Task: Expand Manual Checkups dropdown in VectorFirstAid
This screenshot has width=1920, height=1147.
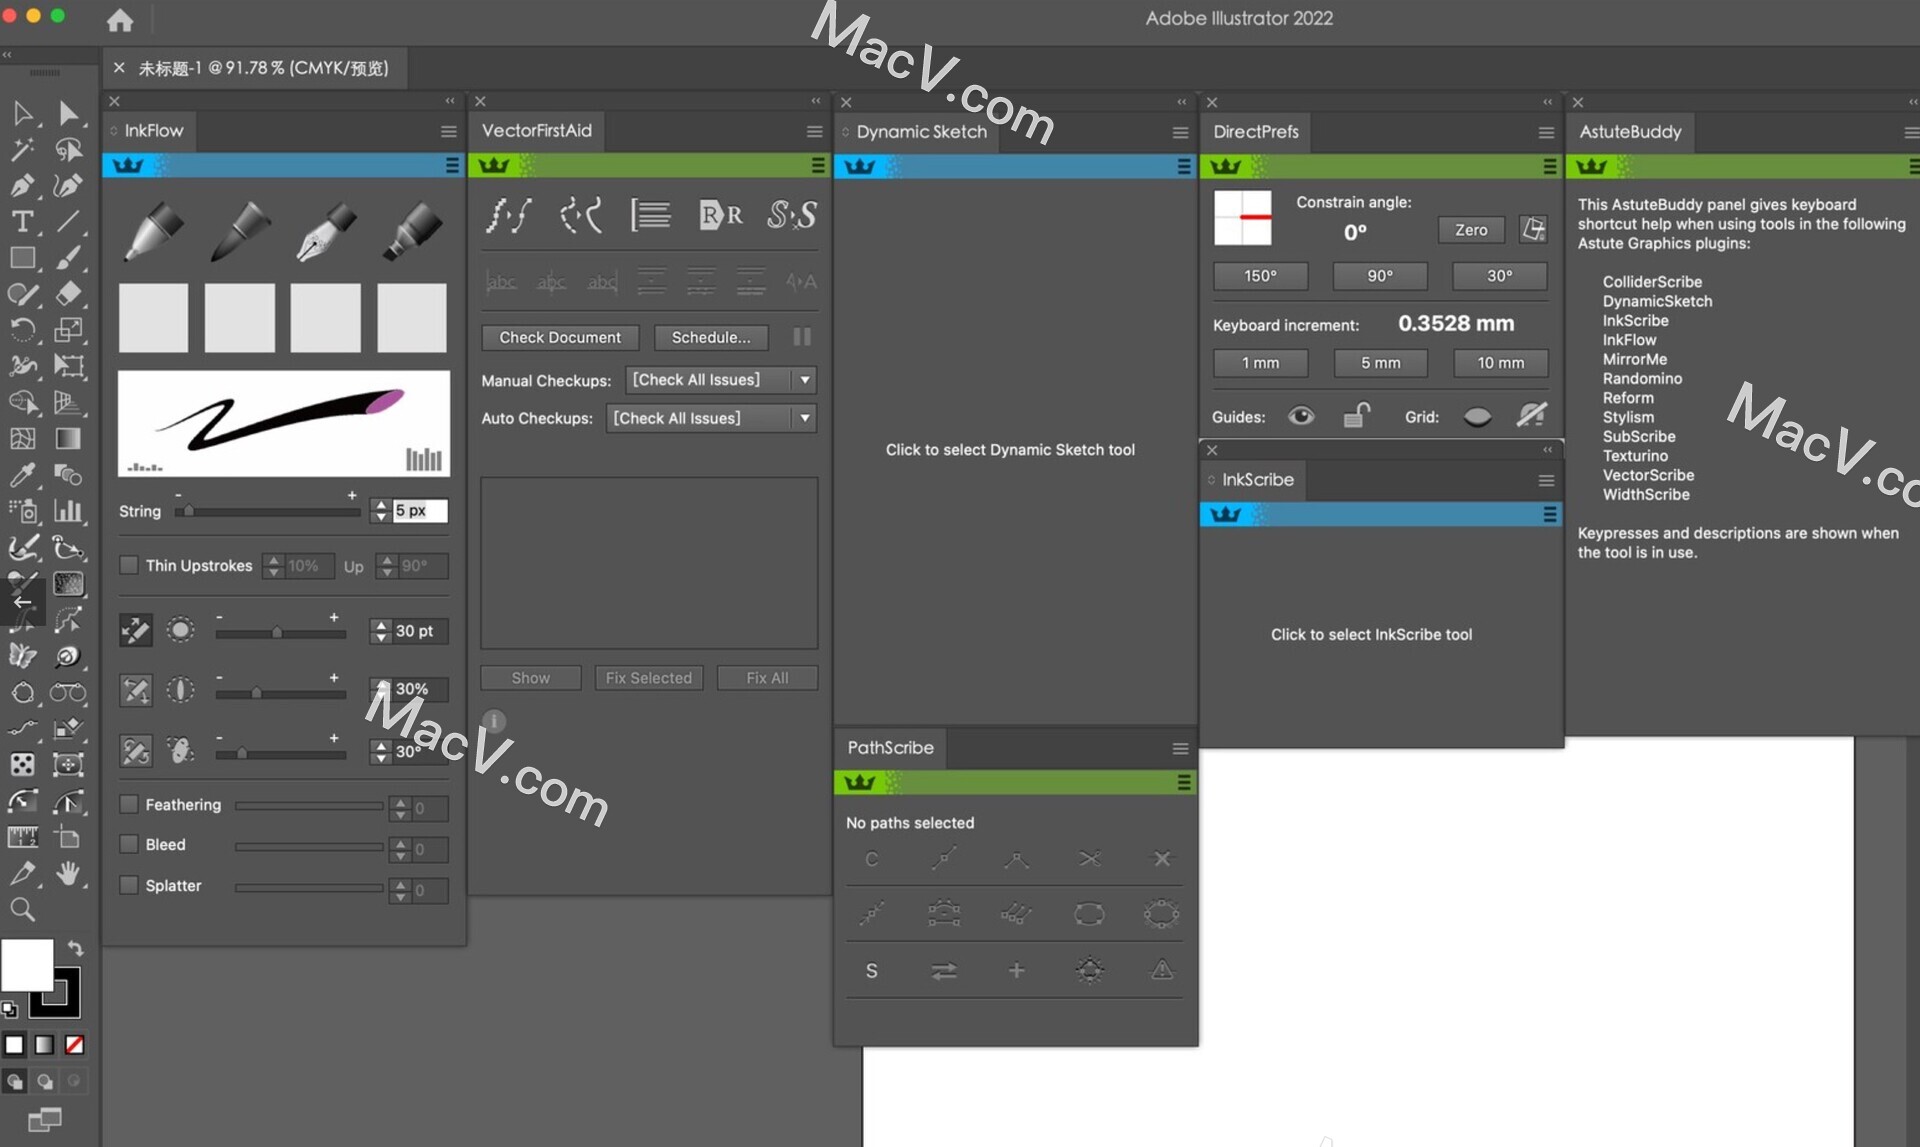Action: click(806, 380)
